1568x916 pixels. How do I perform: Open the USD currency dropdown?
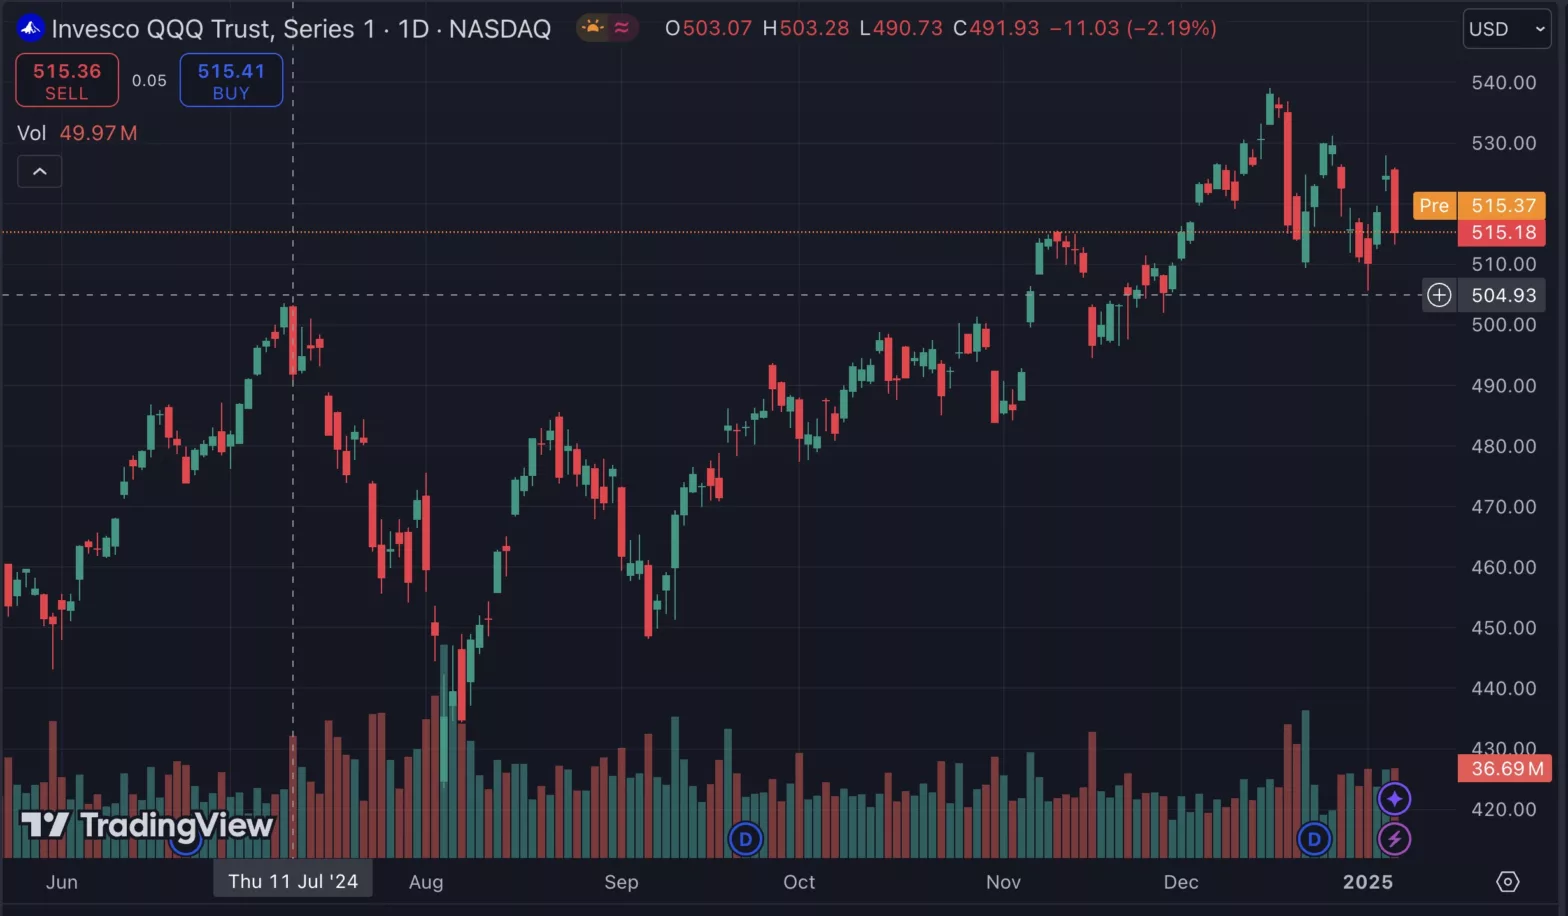click(1507, 29)
